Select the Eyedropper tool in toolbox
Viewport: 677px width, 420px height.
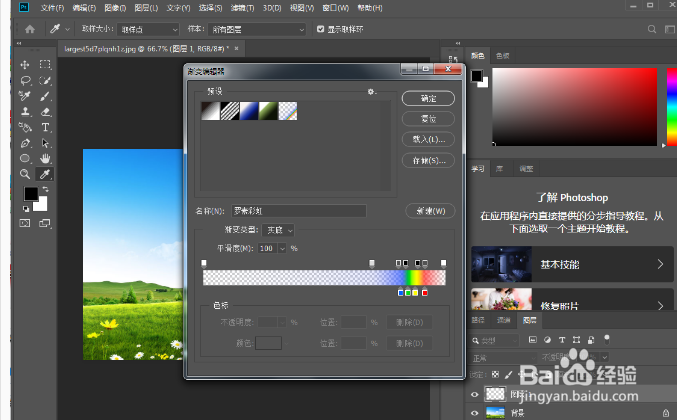pyautogui.click(x=45, y=174)
